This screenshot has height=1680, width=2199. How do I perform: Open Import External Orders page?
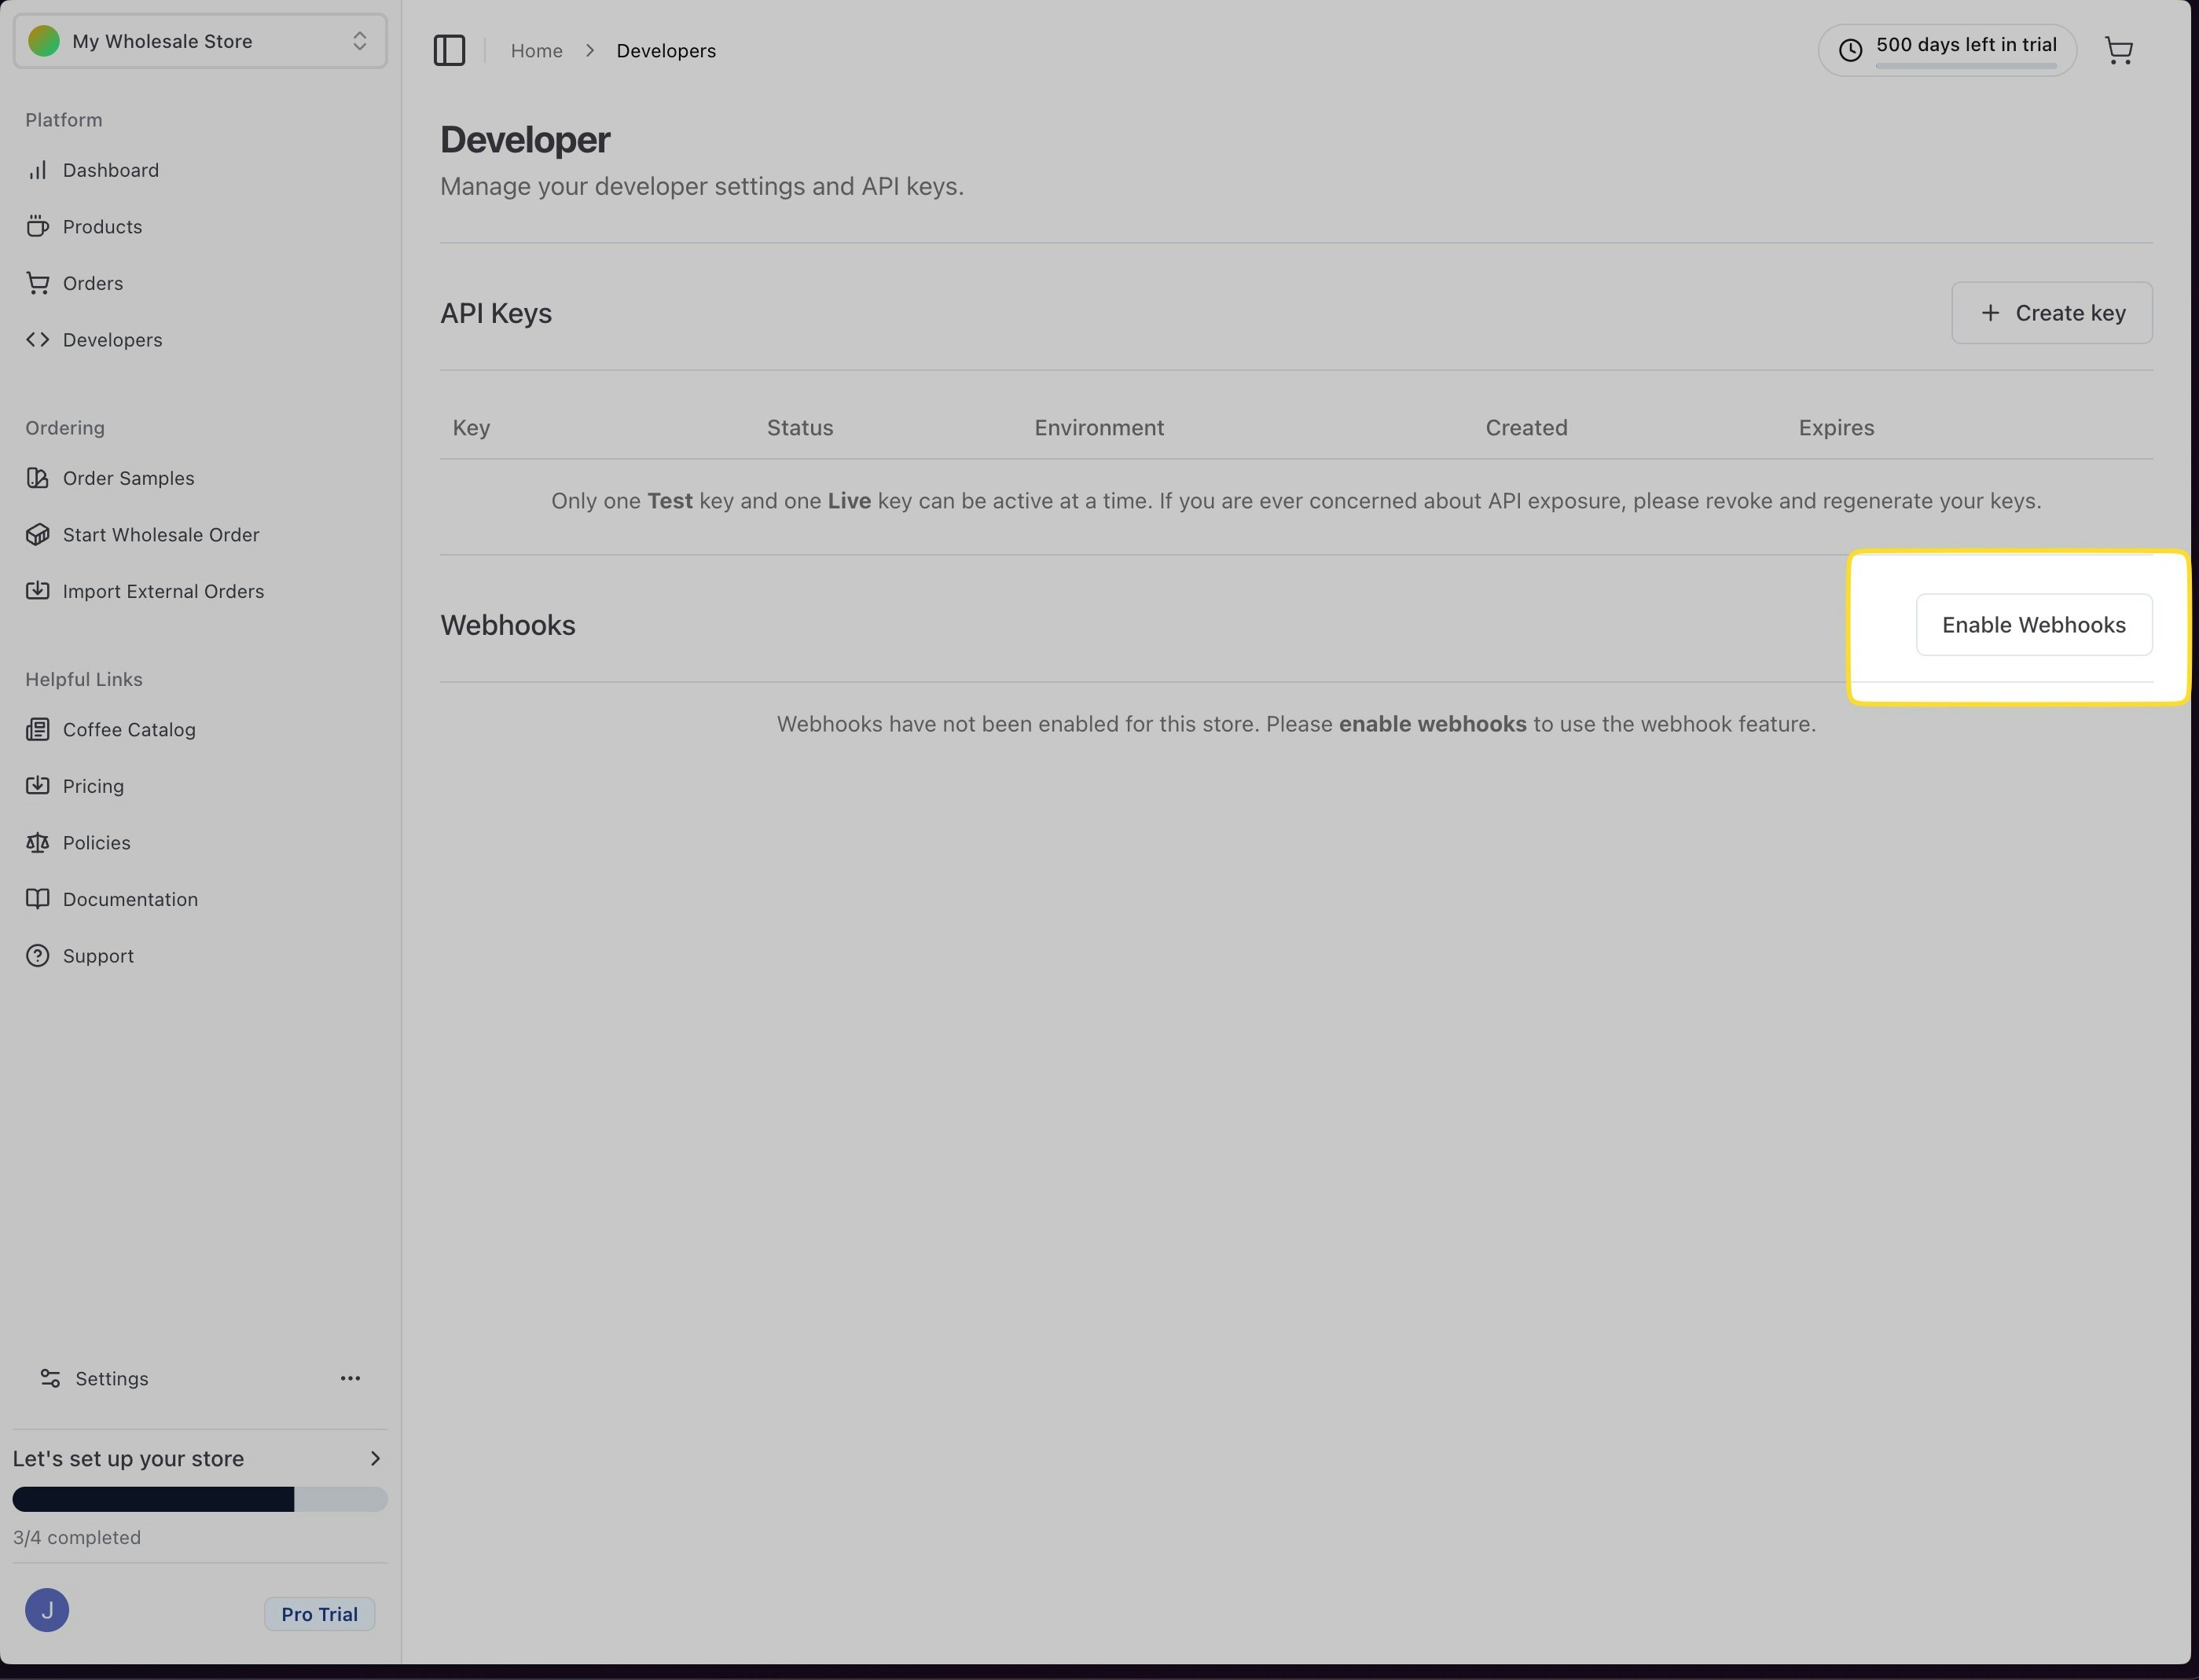point(163,592)
